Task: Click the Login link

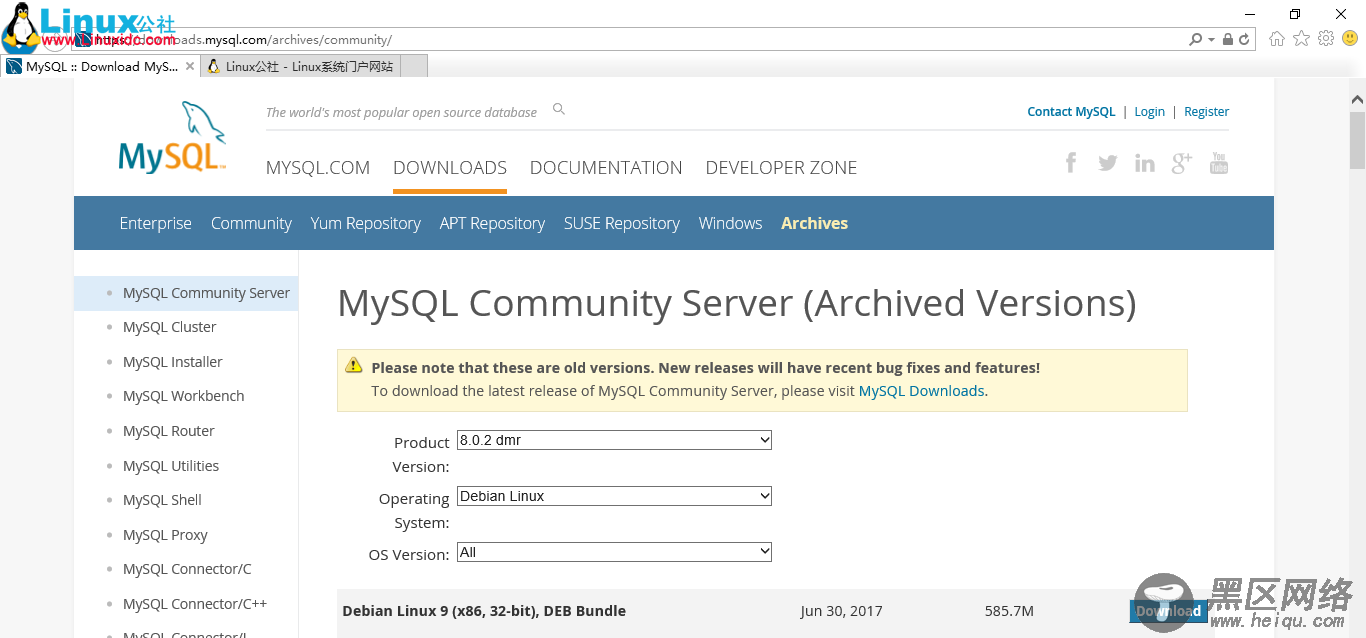Action: pyautogui.click(x=1149, y=112)
